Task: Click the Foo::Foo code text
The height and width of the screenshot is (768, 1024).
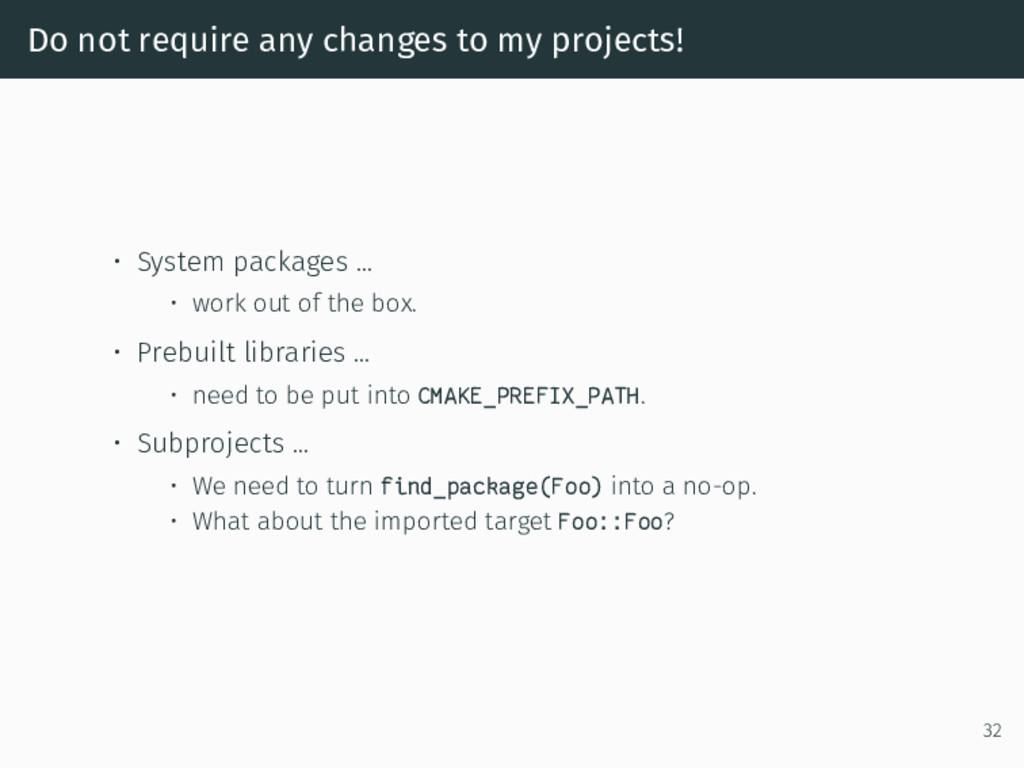Action: pos(611,522)
